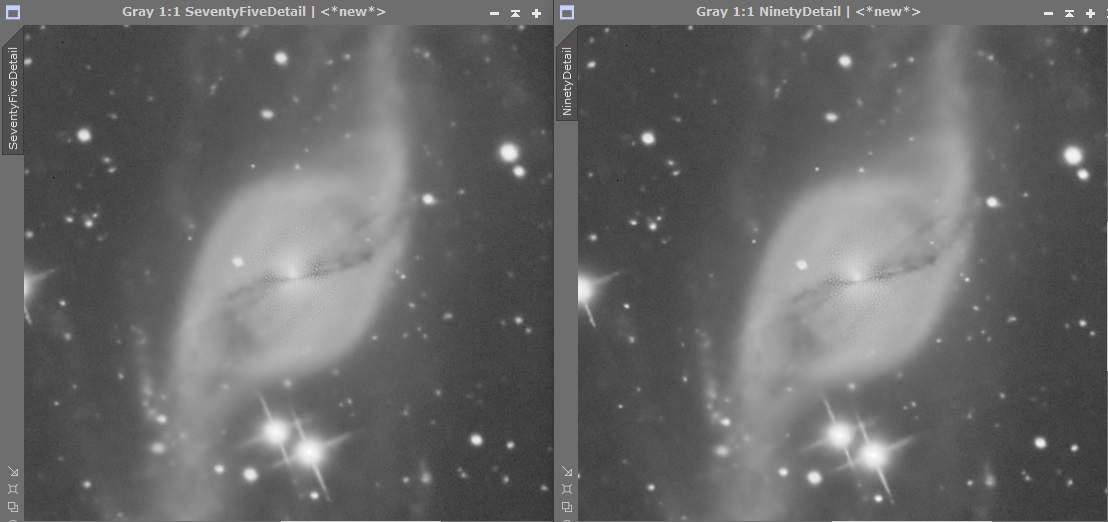1108x522 pixels.
Task: Click the title 'Gray 1:1 SeventyFiveDetail | <*new*>'
Action: (254, 12)
